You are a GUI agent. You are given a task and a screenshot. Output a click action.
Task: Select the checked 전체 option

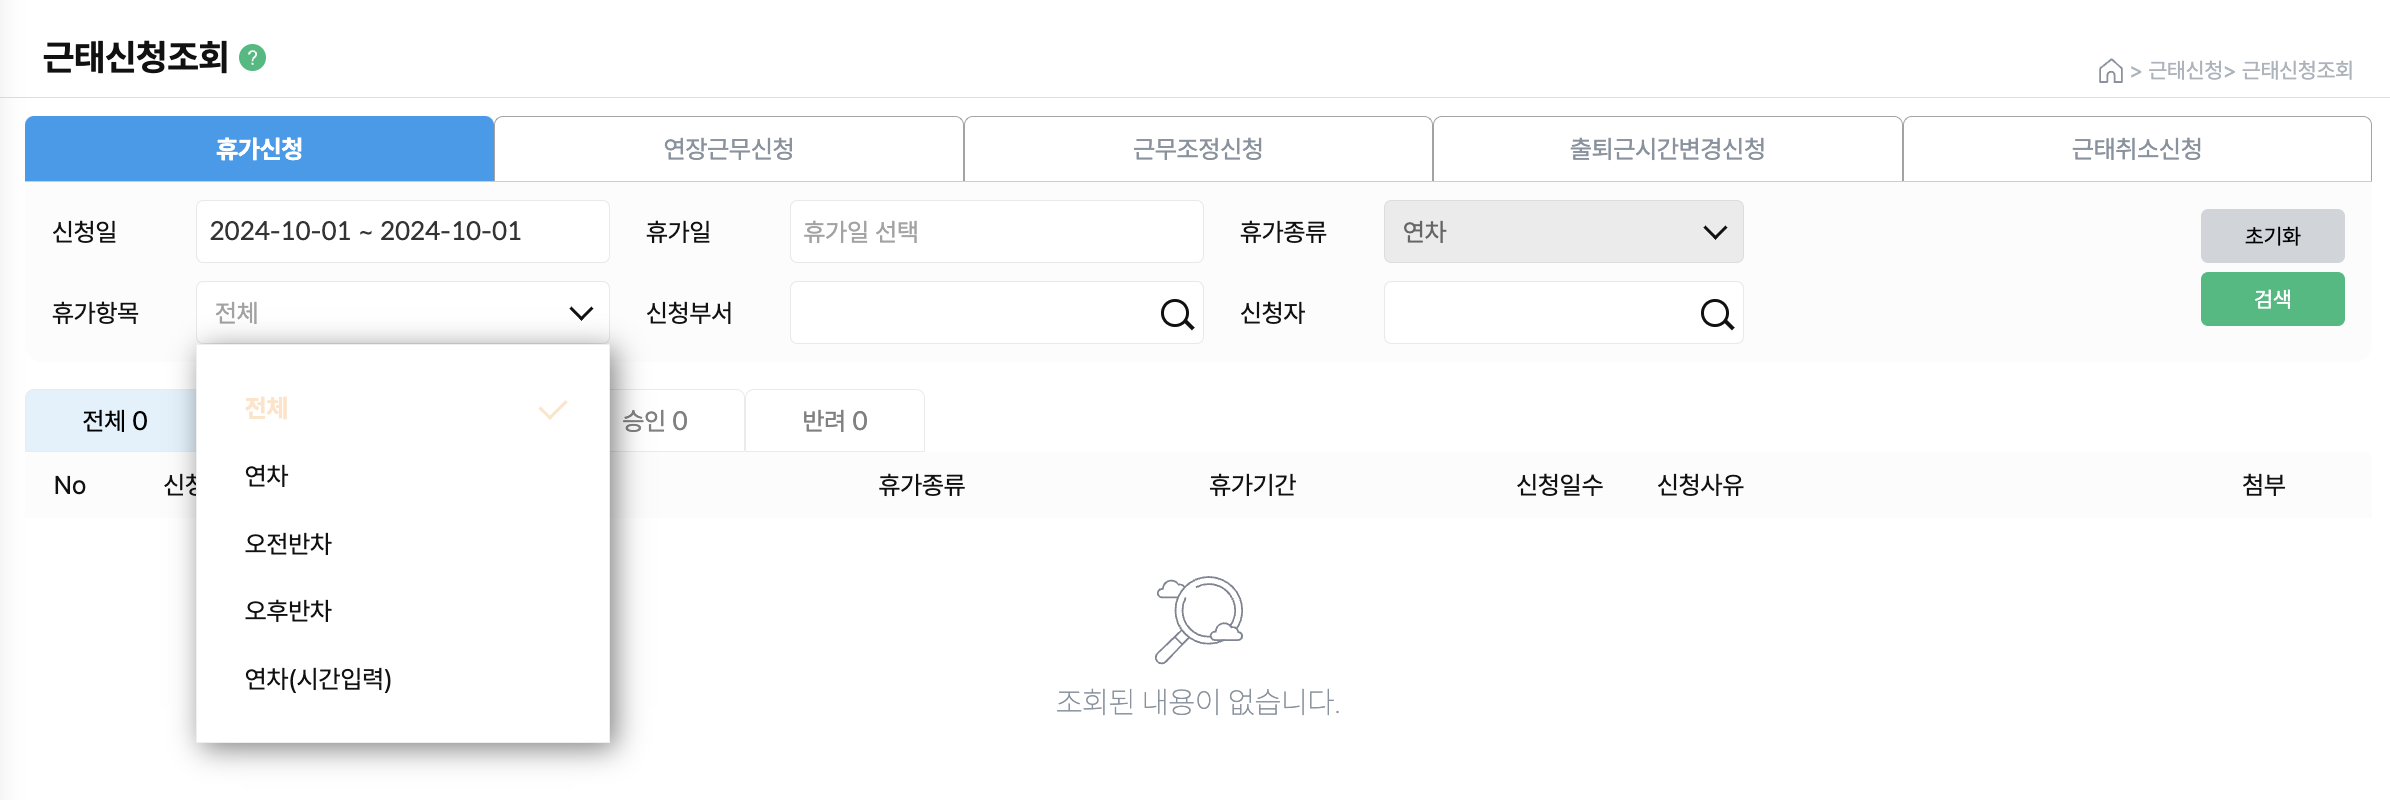tap(267, 408)
